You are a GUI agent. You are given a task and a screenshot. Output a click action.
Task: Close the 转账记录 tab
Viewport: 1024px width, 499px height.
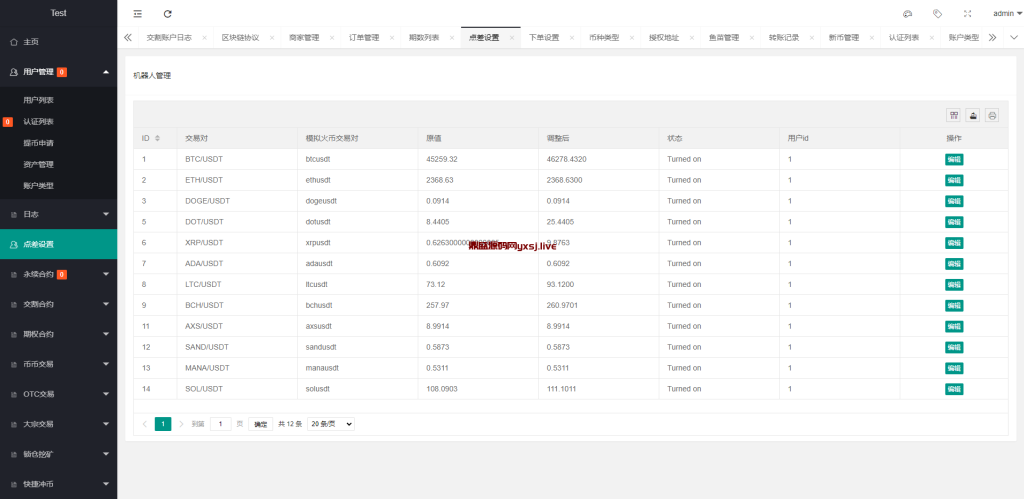(812, 38)
